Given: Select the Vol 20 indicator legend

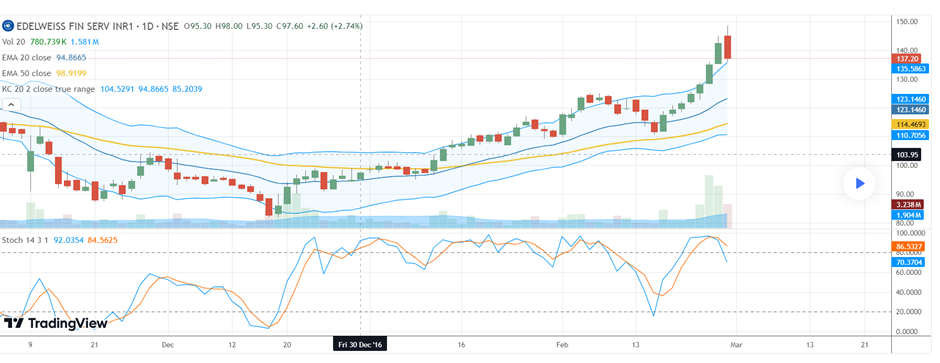Looking at the screenshot, I should tap(14, 42).
